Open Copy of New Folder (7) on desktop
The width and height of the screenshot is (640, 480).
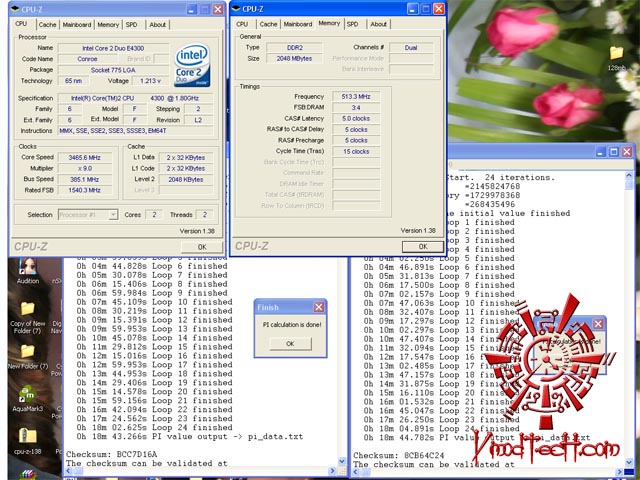[x=28, y=318]
